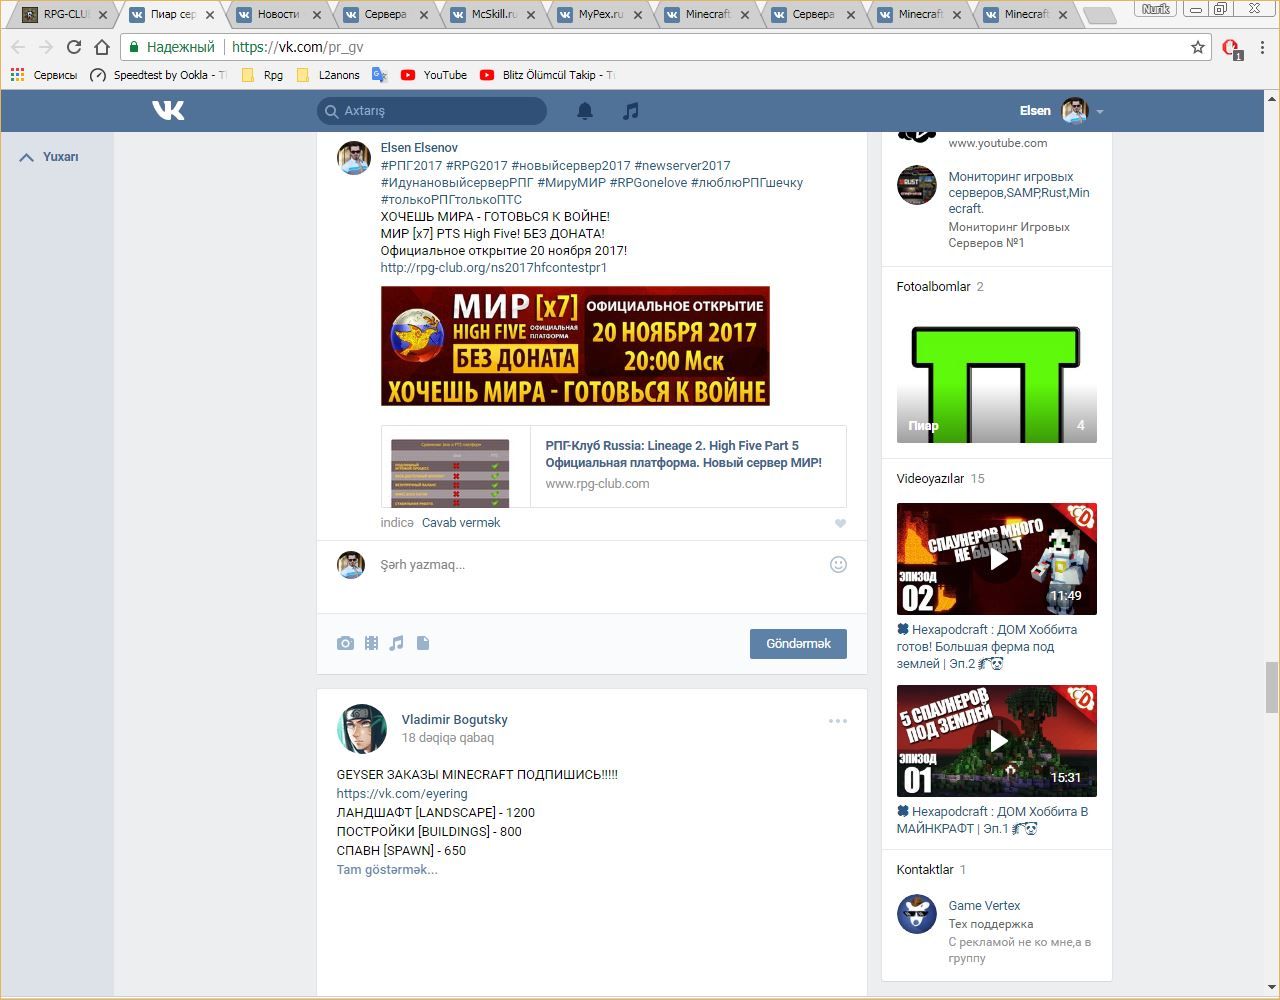This screenshot has height=1000, width=1280.
Task: Open the Game Vertex contact link
Action: tap(984, 906)
